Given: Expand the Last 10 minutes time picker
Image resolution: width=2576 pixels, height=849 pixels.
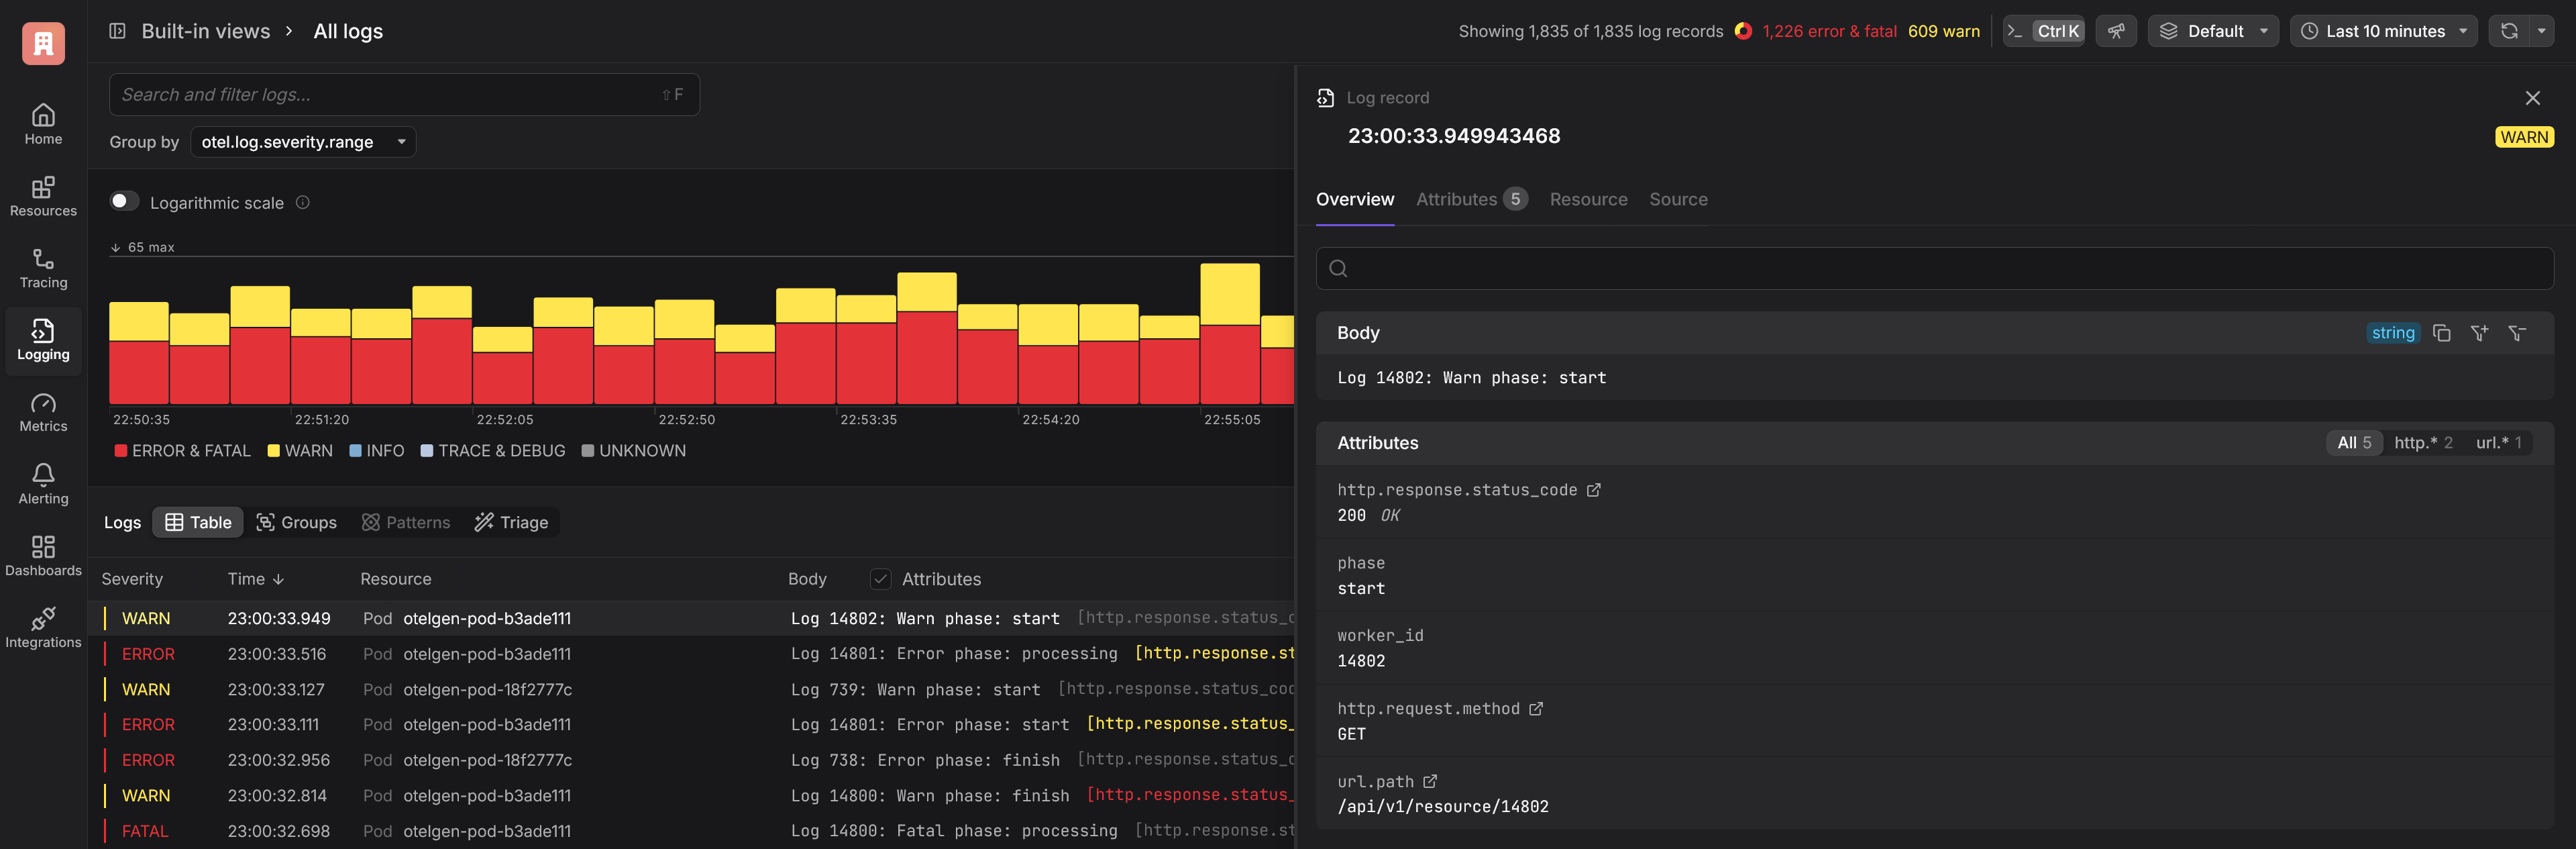Looking at the screenshot, I should [2383, 31].
